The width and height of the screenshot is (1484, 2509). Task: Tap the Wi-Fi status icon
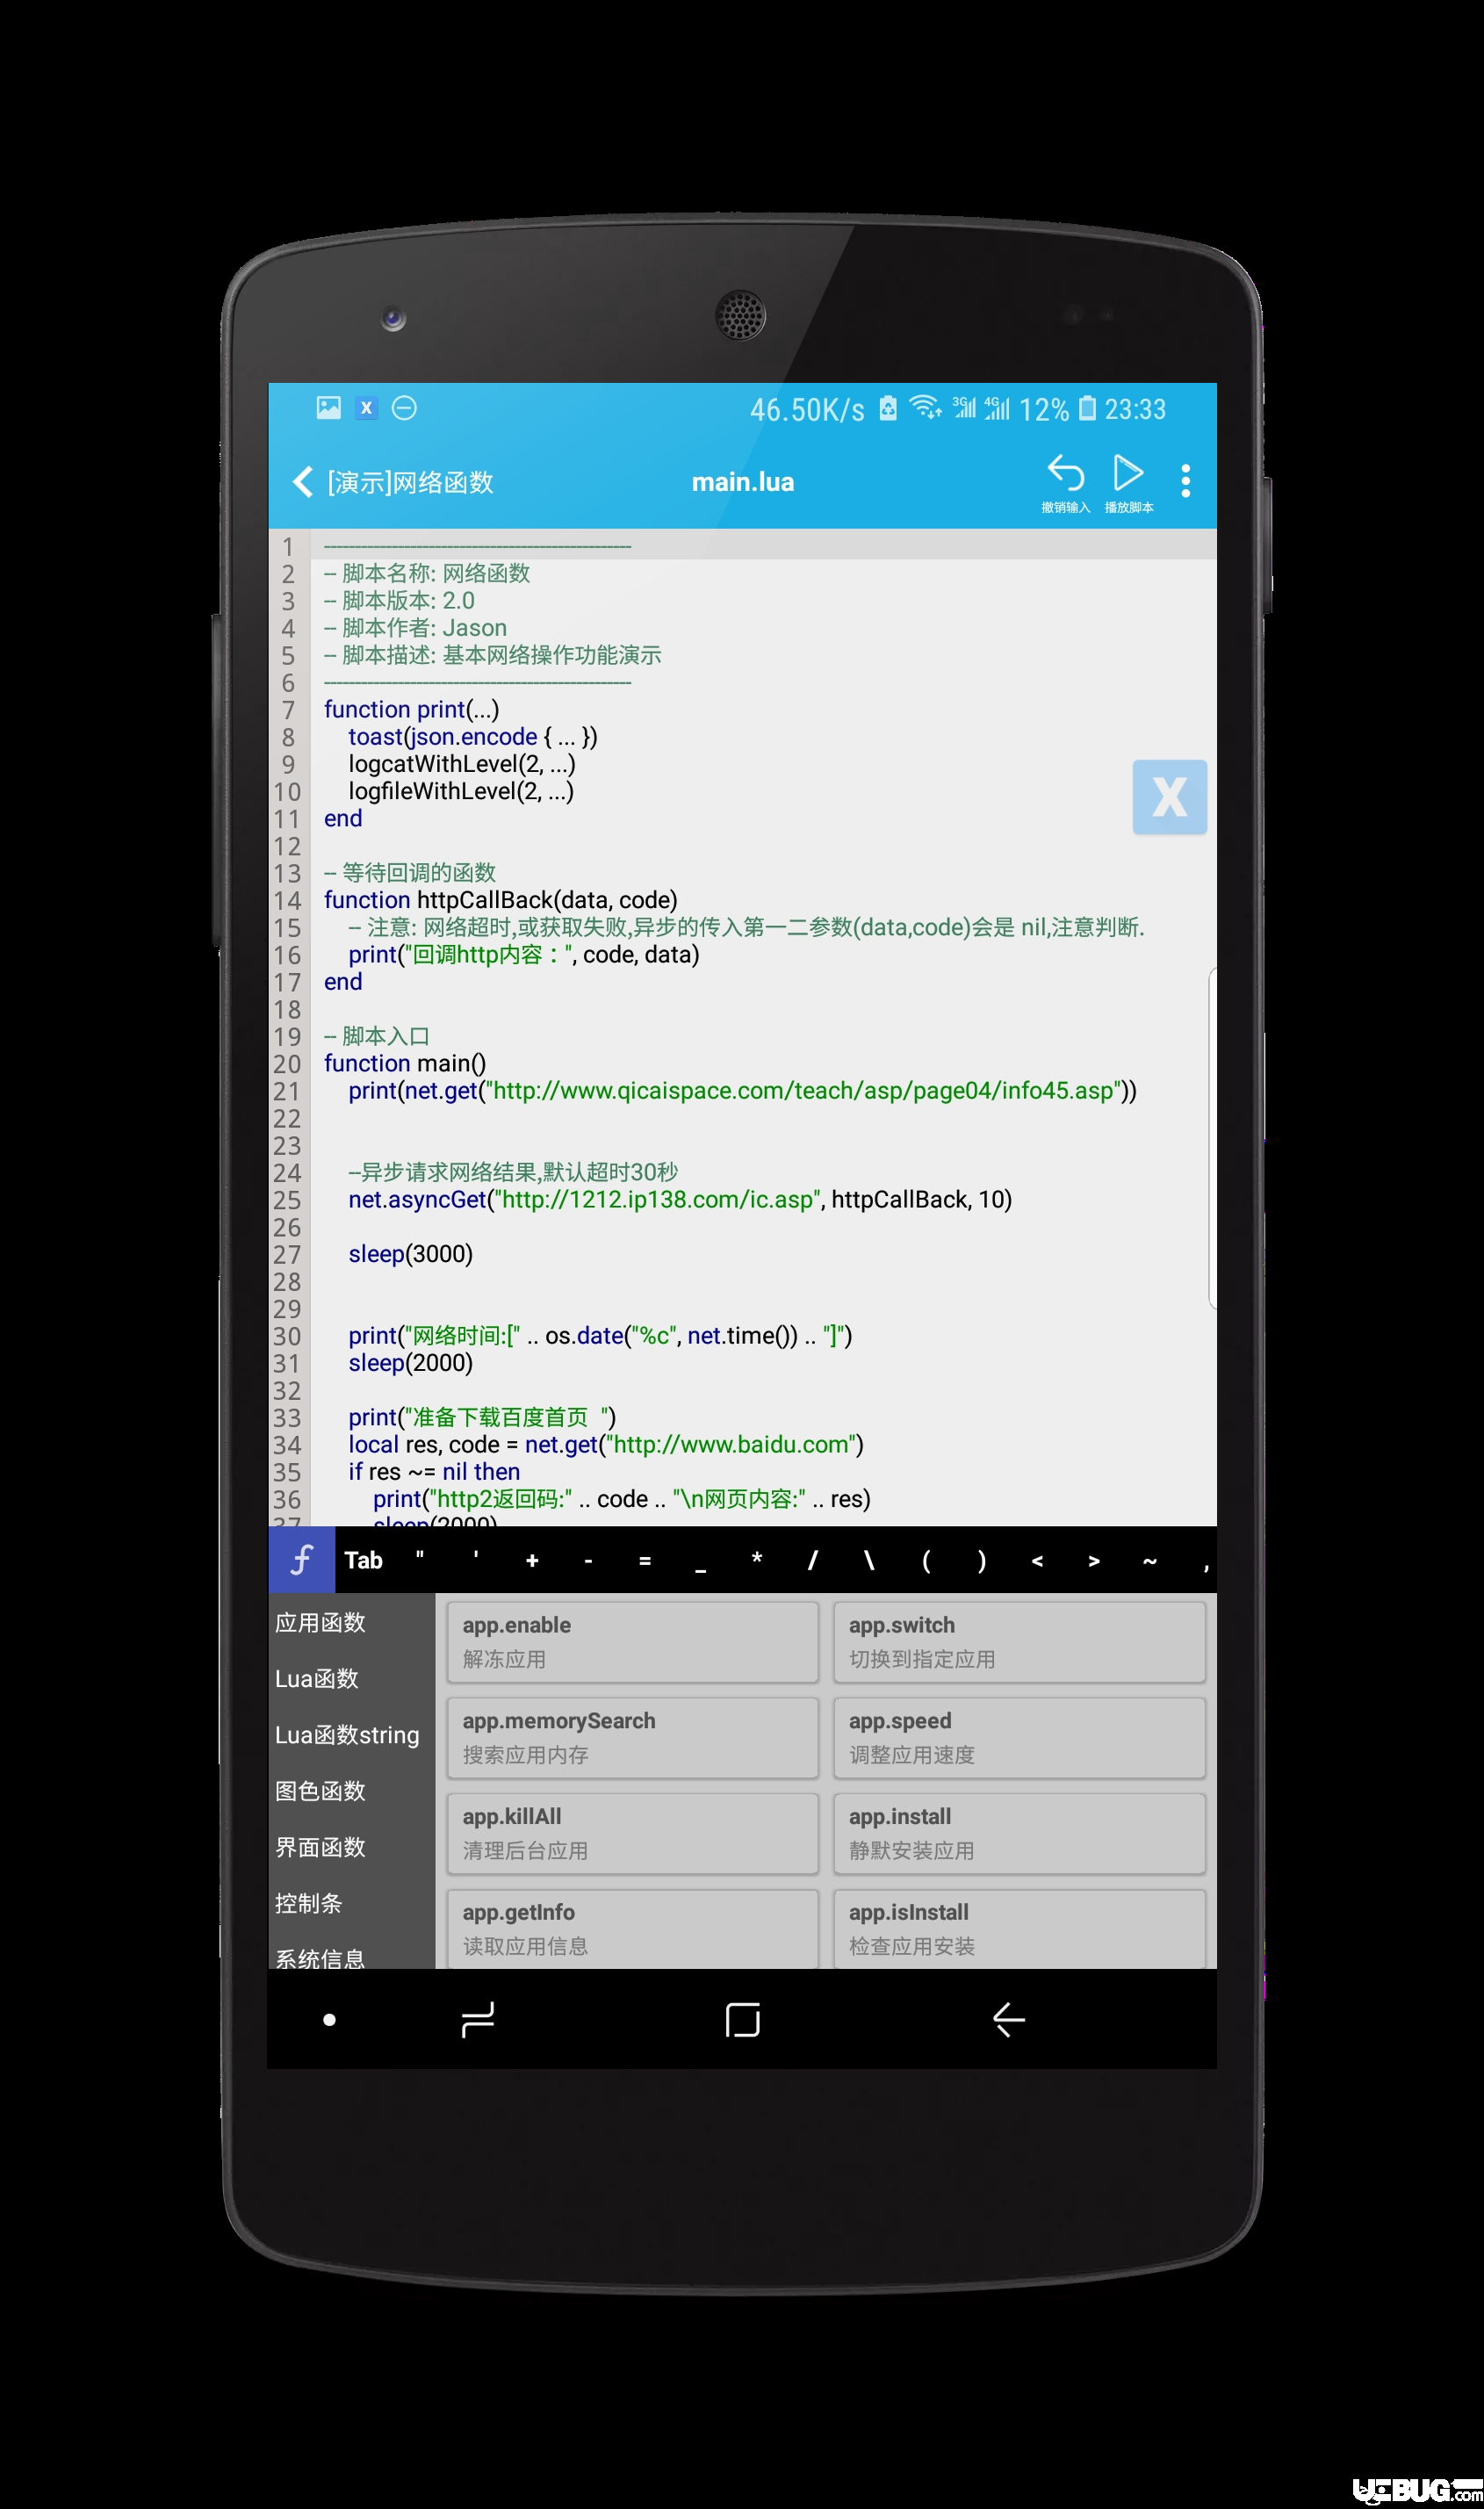click(925, 408)
